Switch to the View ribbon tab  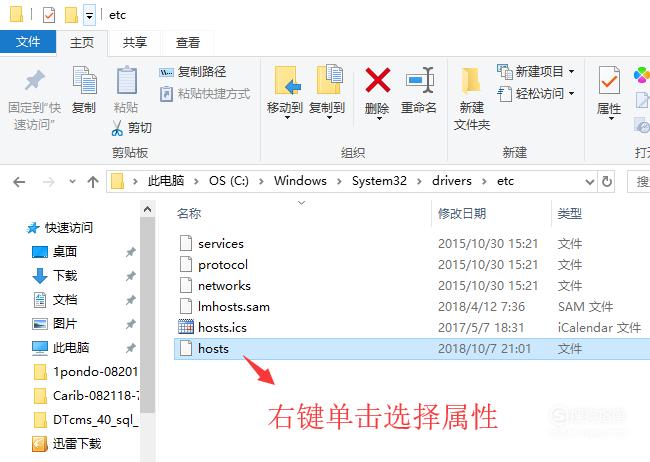coord(188,42)
